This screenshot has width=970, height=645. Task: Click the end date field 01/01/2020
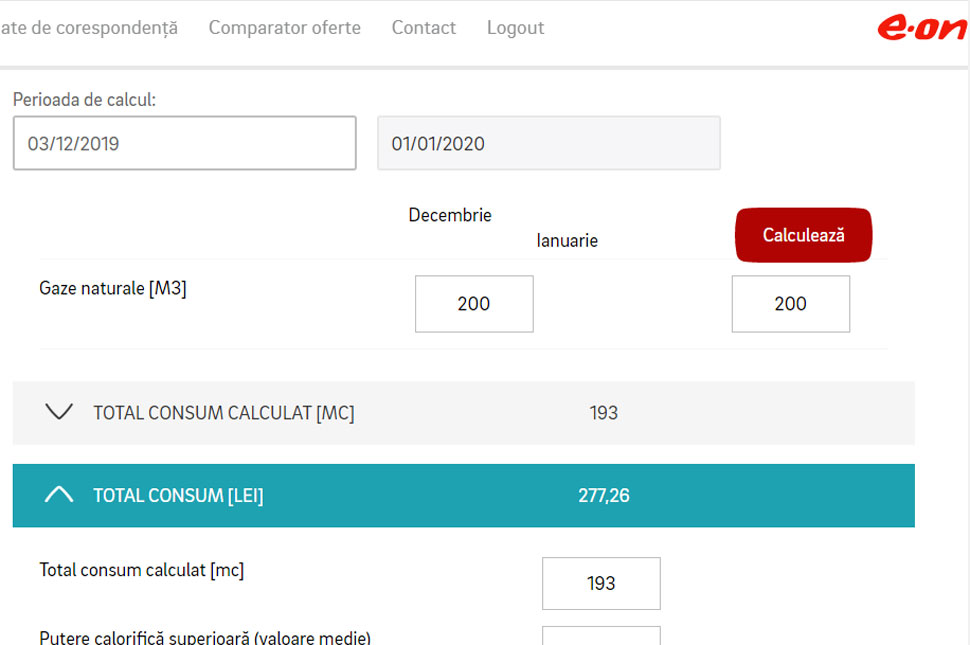coord(548,143)
